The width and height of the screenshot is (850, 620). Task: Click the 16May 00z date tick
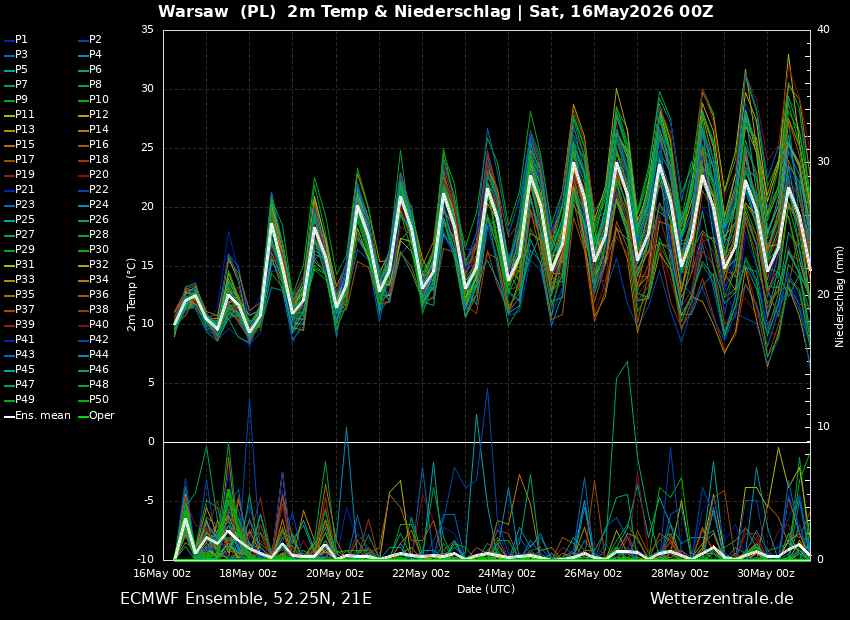162,573
